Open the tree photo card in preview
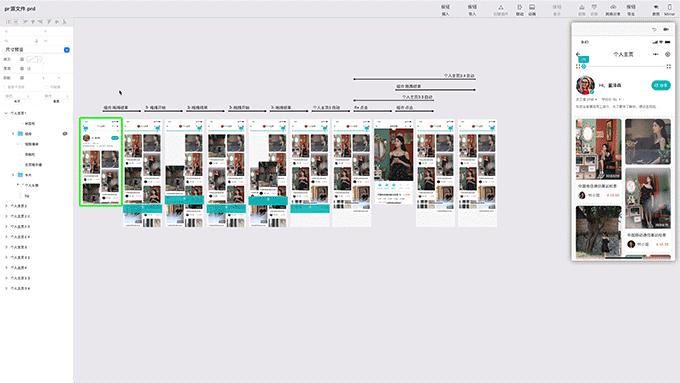 click(598, 232)
